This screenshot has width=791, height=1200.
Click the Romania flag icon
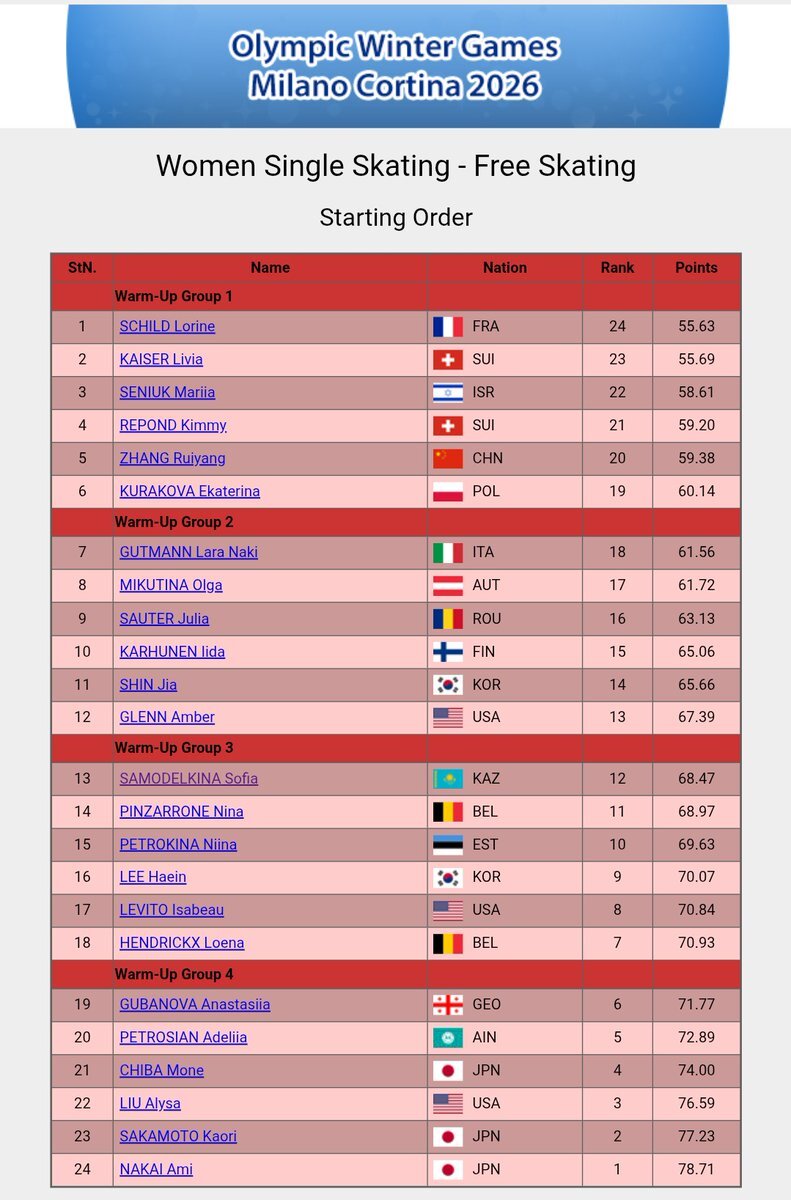pos(447,618)
